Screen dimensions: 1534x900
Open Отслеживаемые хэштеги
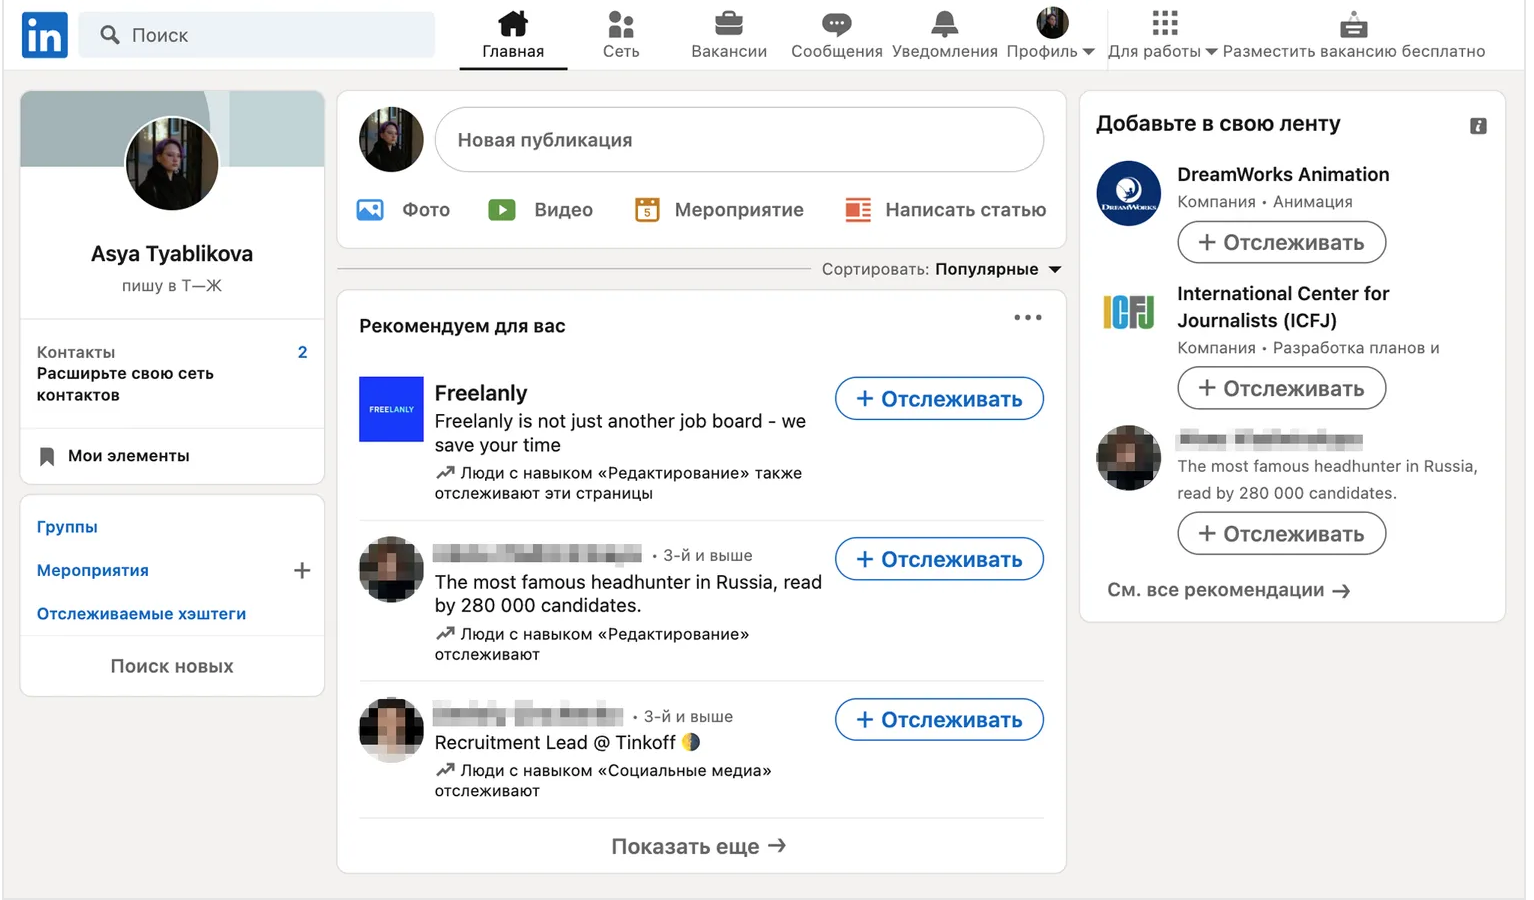141,614
